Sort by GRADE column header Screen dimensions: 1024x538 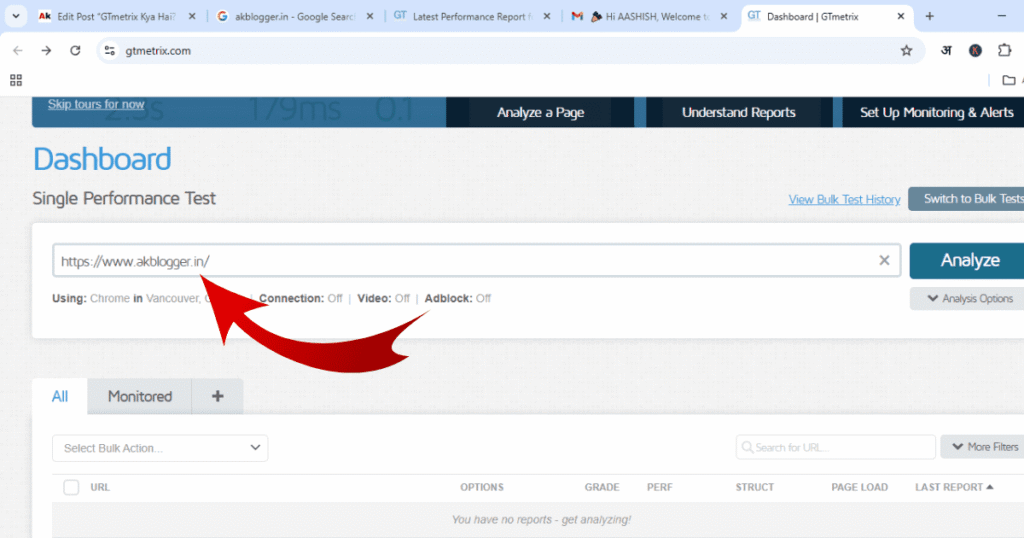[x=601, y=487]
